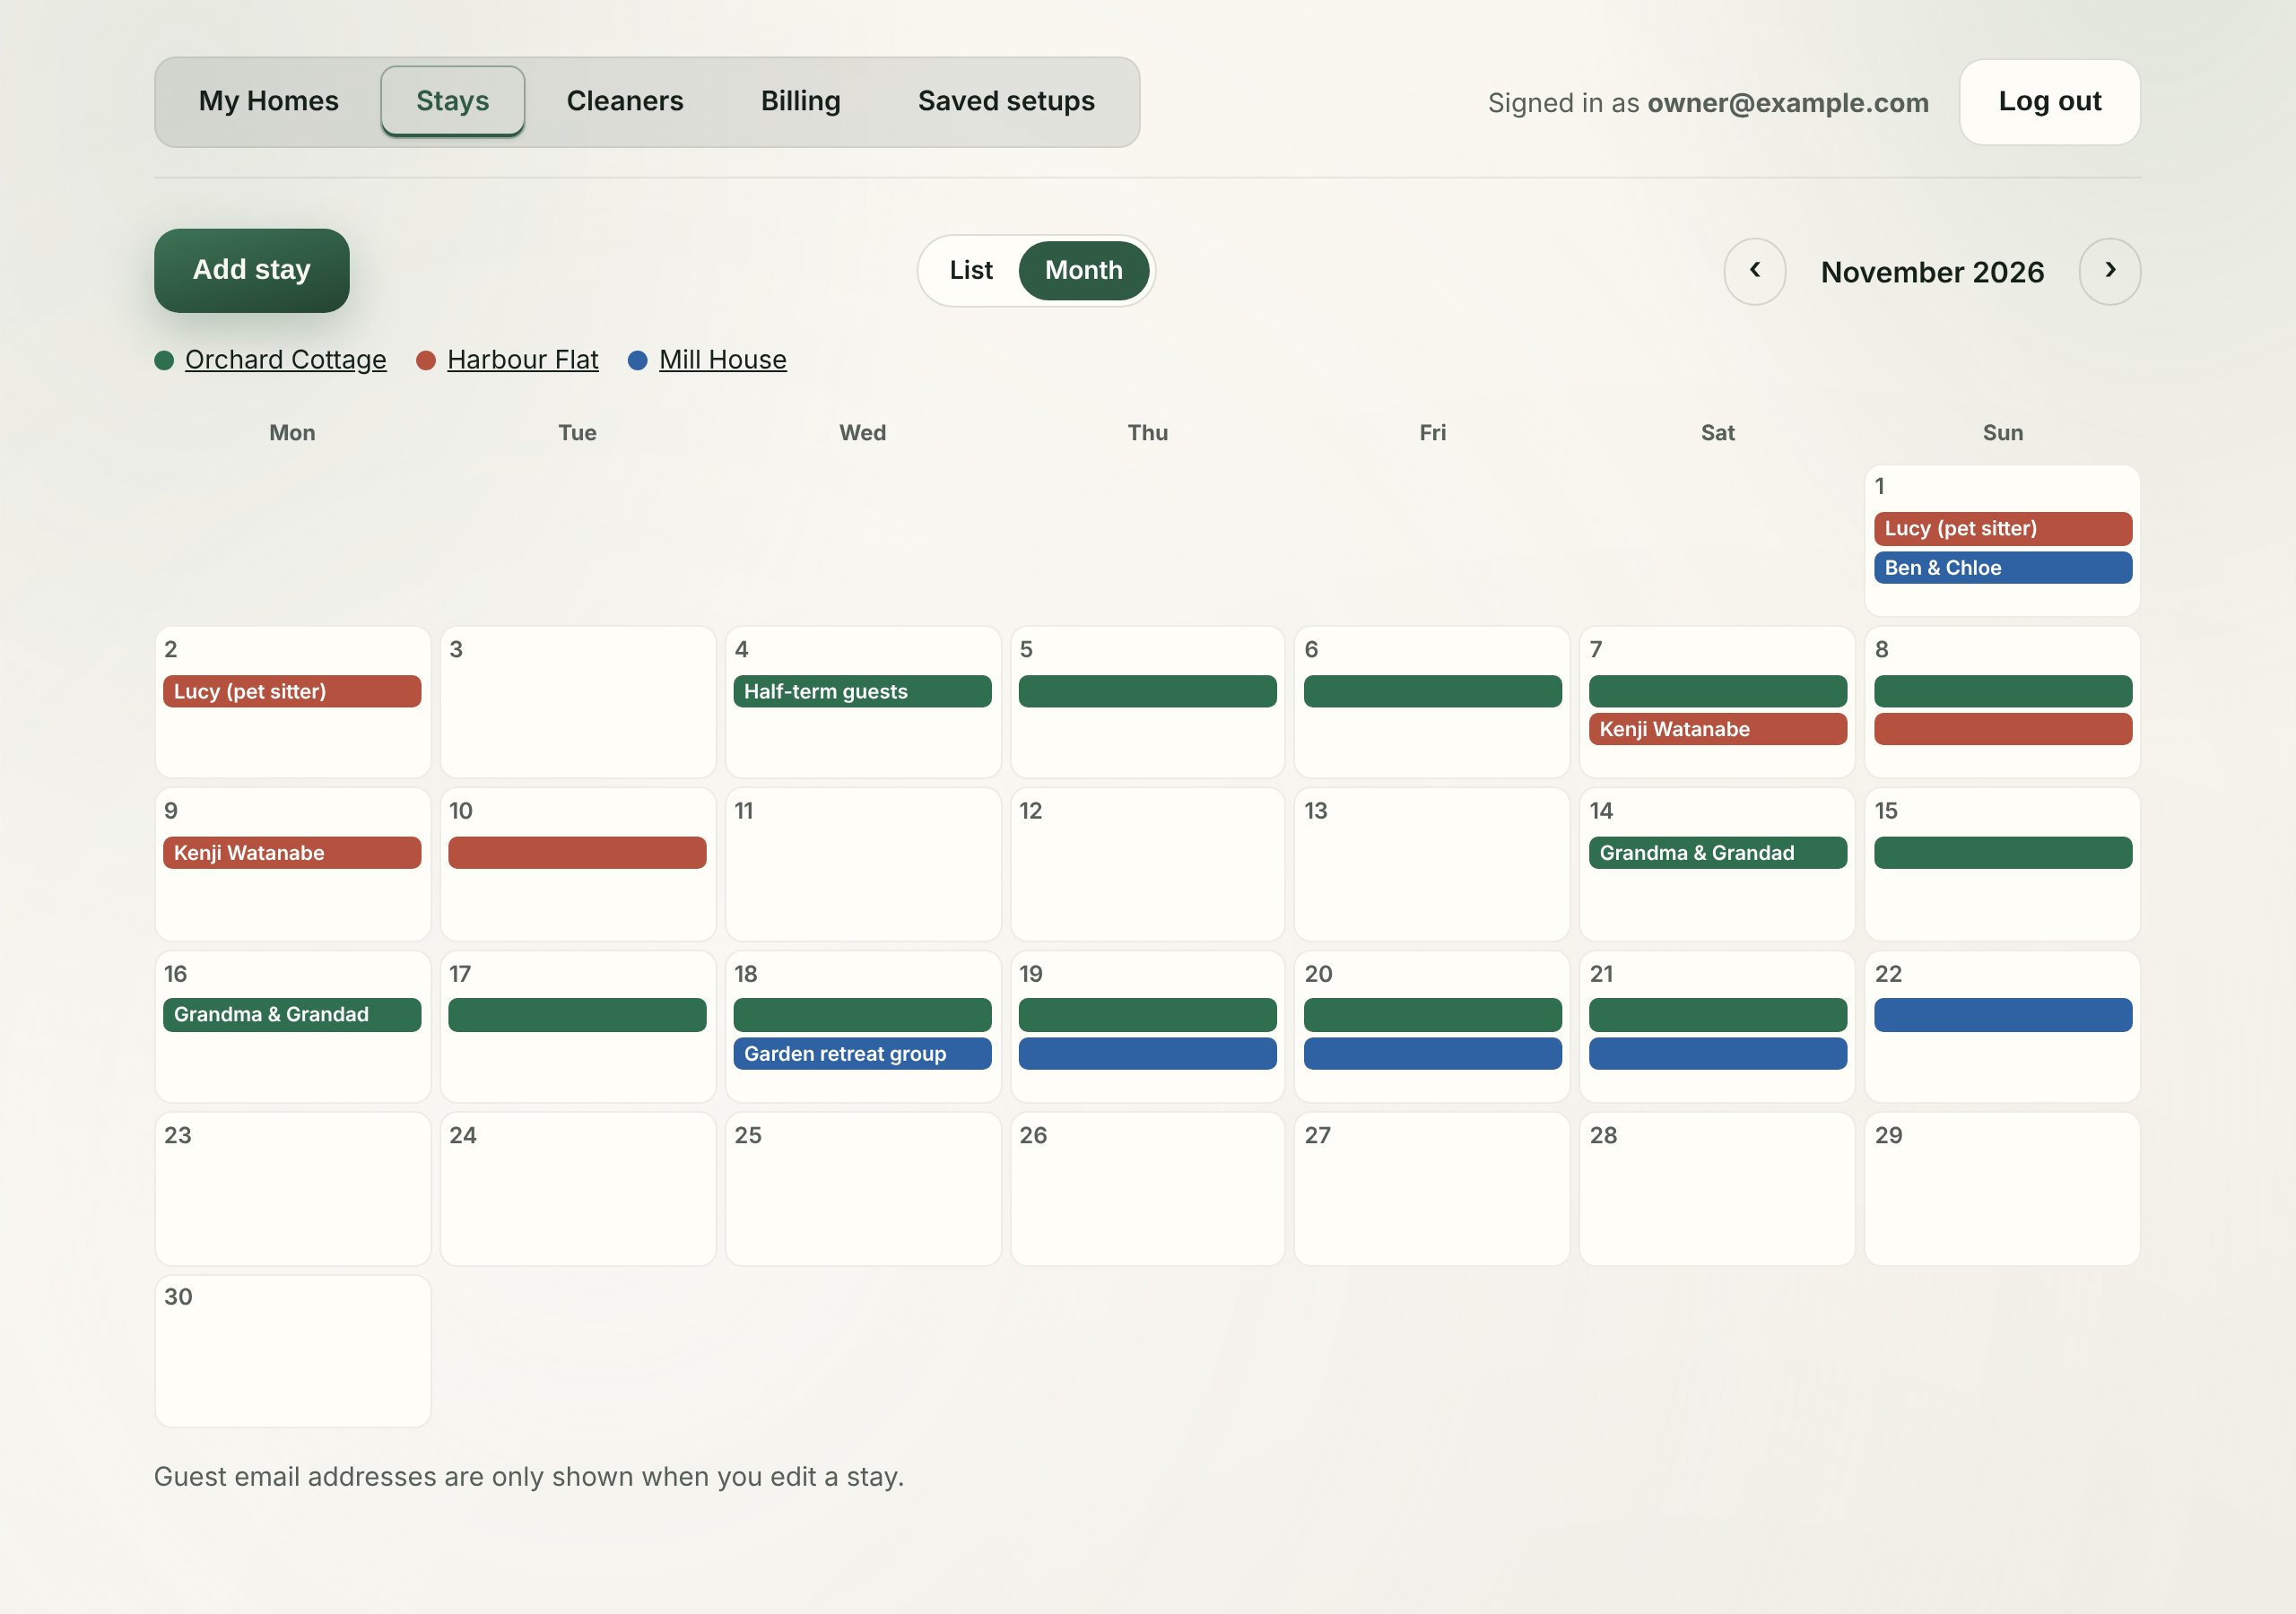Open Half-term guests stay on November 4
This screenshot has width=2296, height=1614.
(x=862, y=691)
